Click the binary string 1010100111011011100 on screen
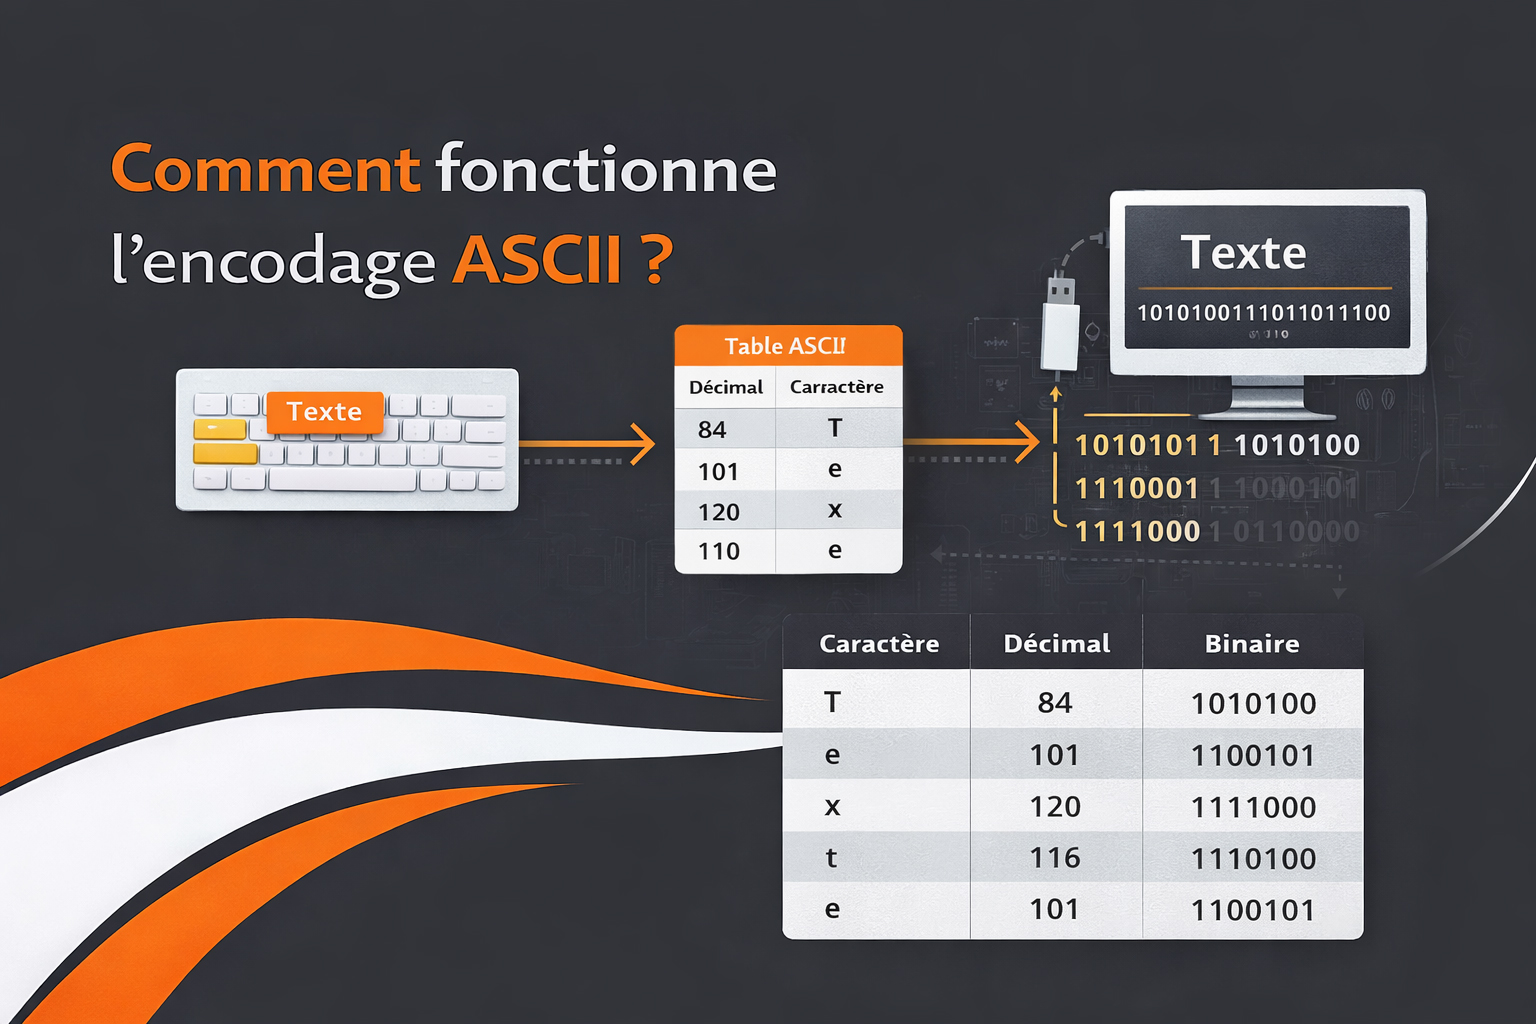Image resolution: width=1536 pixels, height=1024 pixels. tap(1263, 313)
